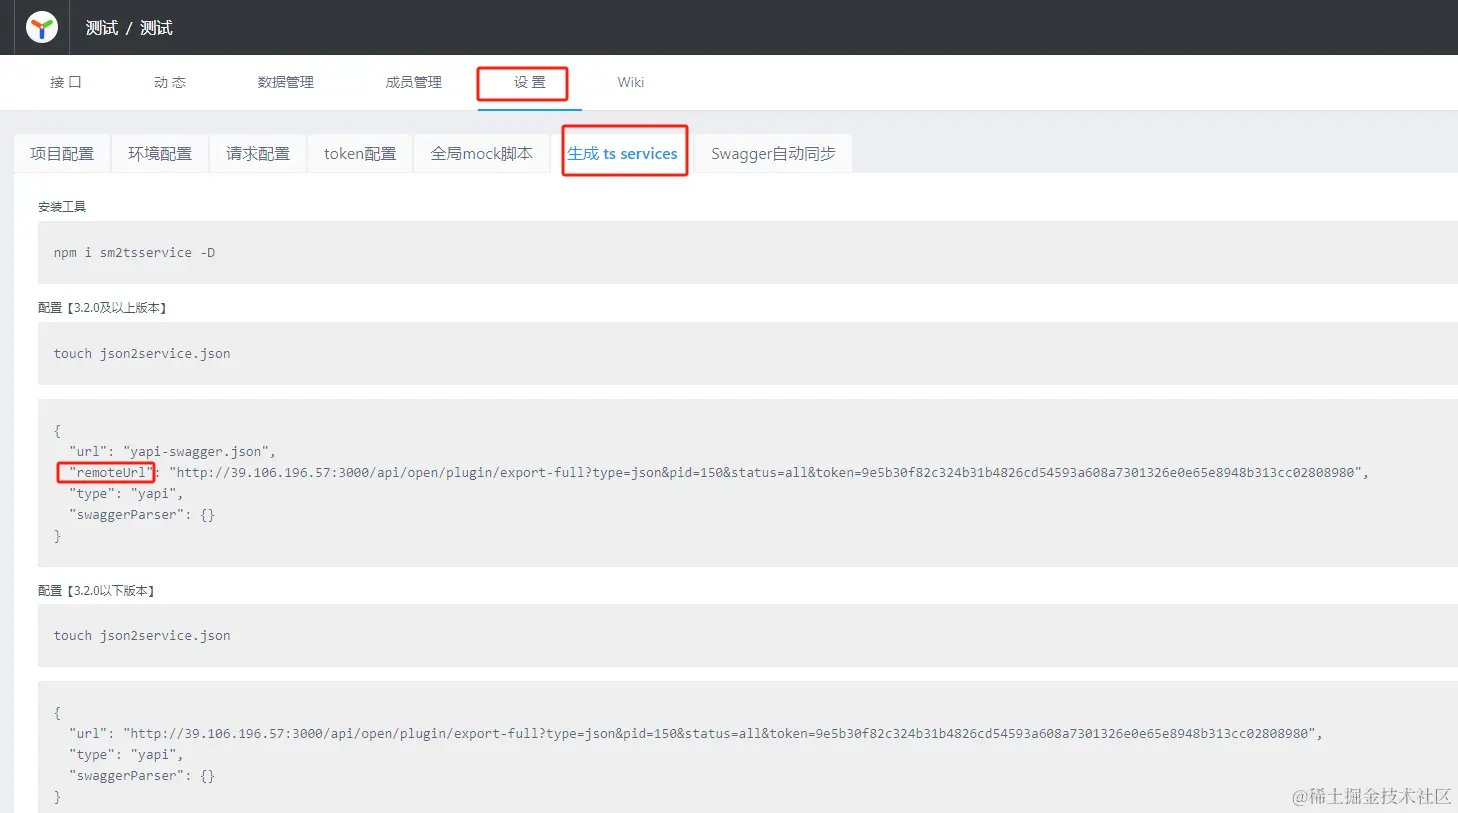
Task: Select the 生成 ts services sub-tab
Action: tap(622, 153)
